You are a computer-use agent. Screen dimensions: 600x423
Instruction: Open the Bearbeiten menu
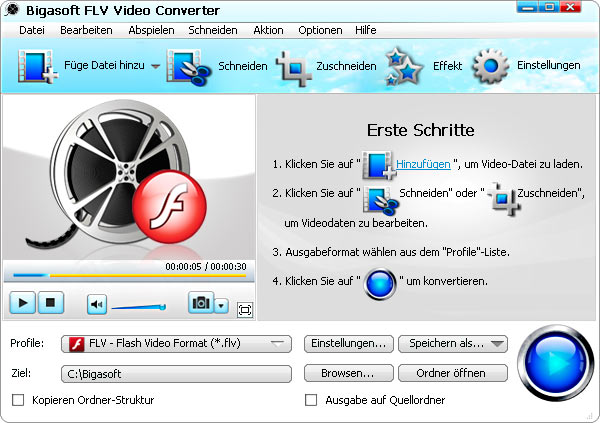pyautogui.click(x=86, y=30)
